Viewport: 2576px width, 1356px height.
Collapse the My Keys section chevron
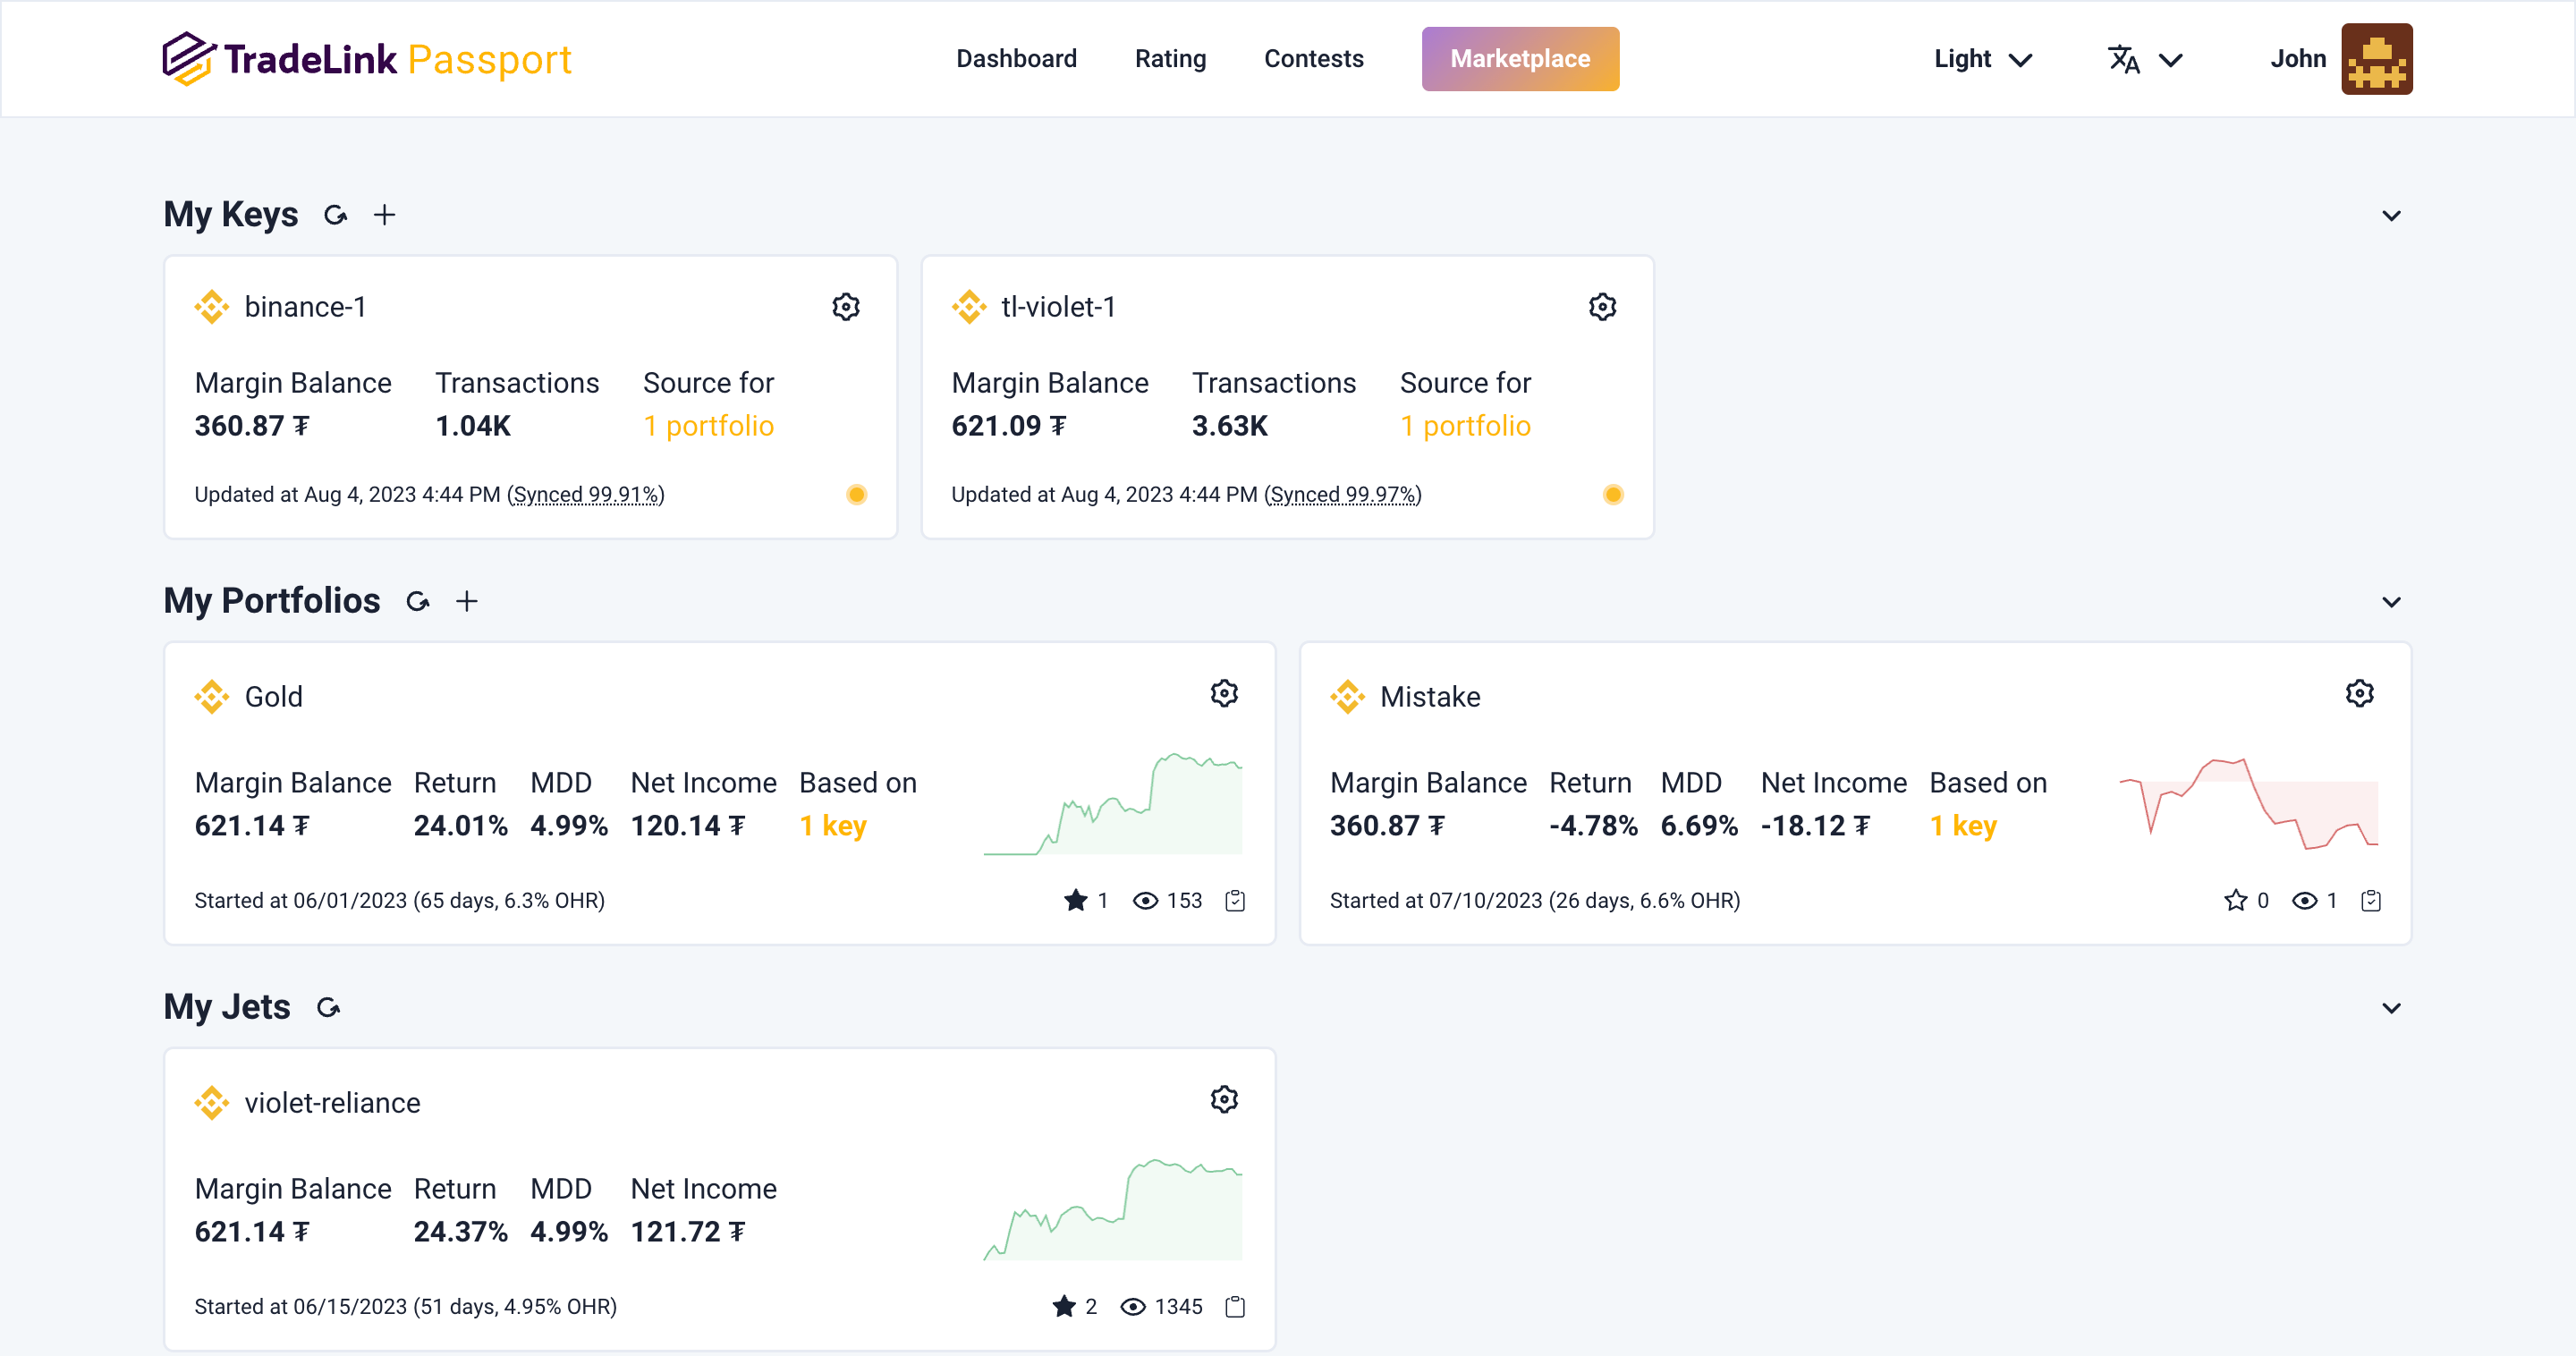tap(2391, 216)
